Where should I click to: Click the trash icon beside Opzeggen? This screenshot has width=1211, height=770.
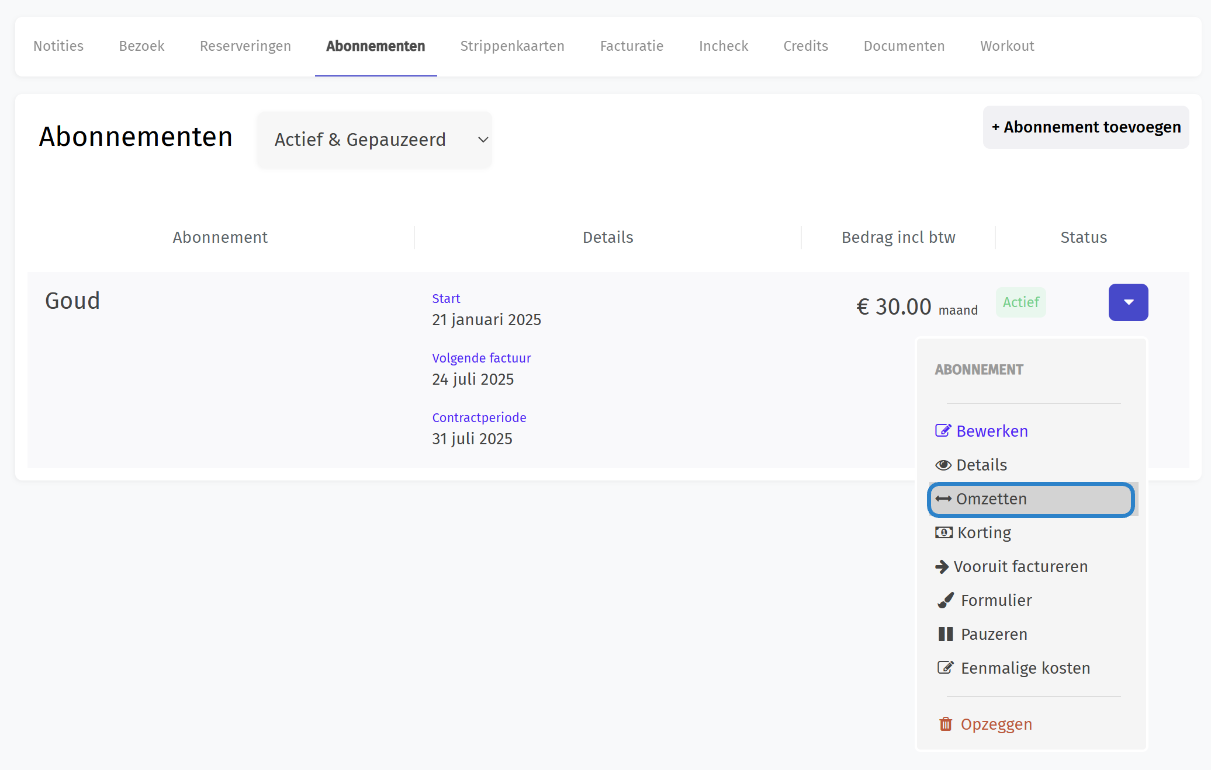point(945,725)
